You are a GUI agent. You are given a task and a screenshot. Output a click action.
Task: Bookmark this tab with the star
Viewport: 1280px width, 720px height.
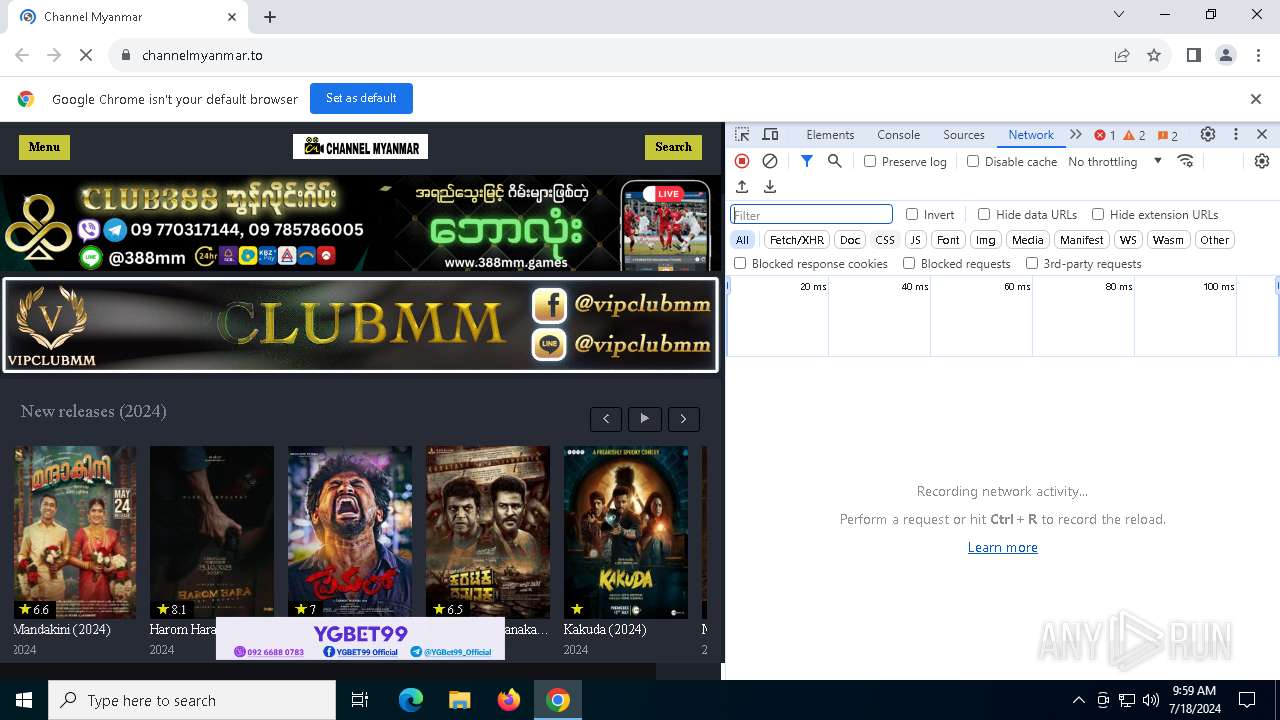point(1154,55)
